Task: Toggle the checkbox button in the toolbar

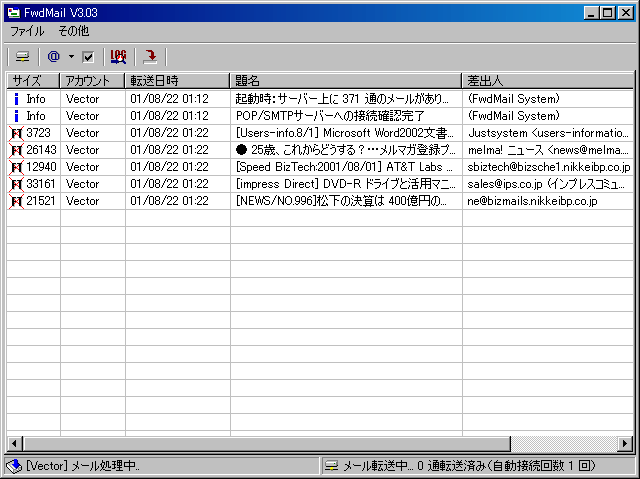Action: (88, 57)
